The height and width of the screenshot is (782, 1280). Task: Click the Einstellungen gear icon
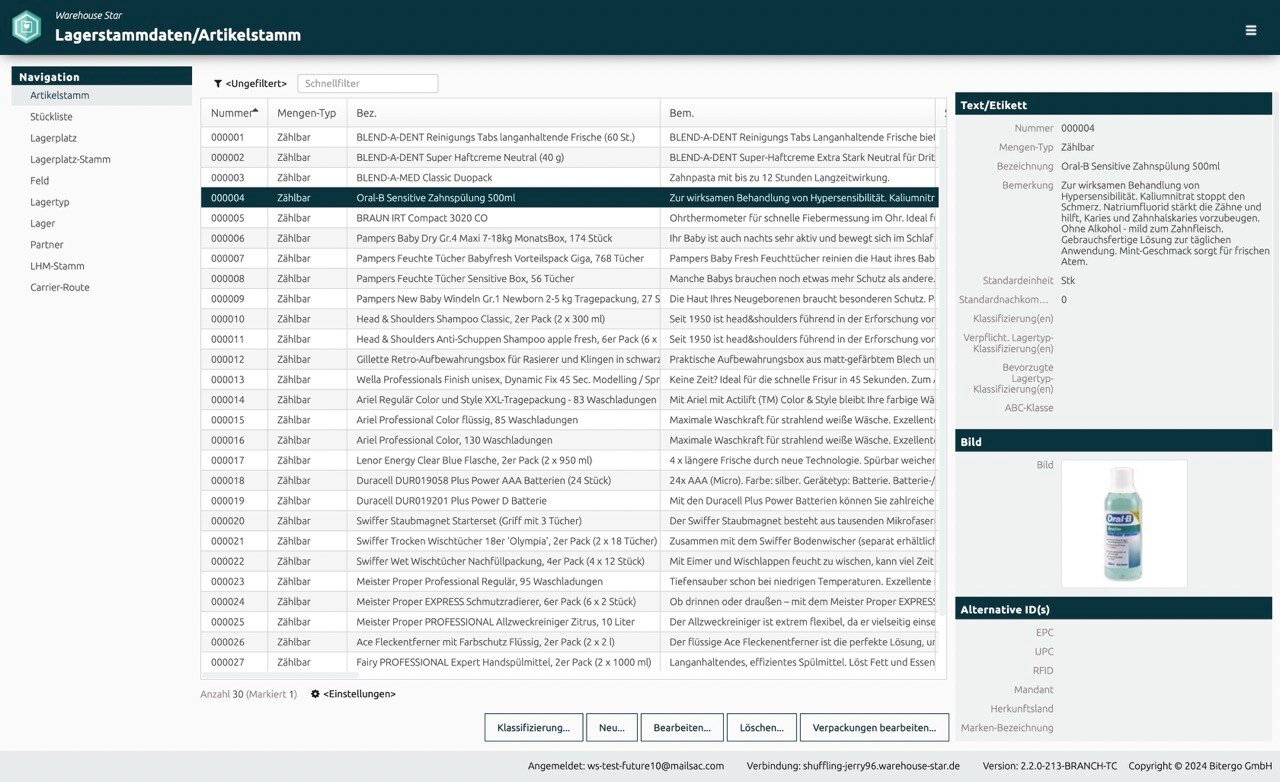tap(315, 694)
